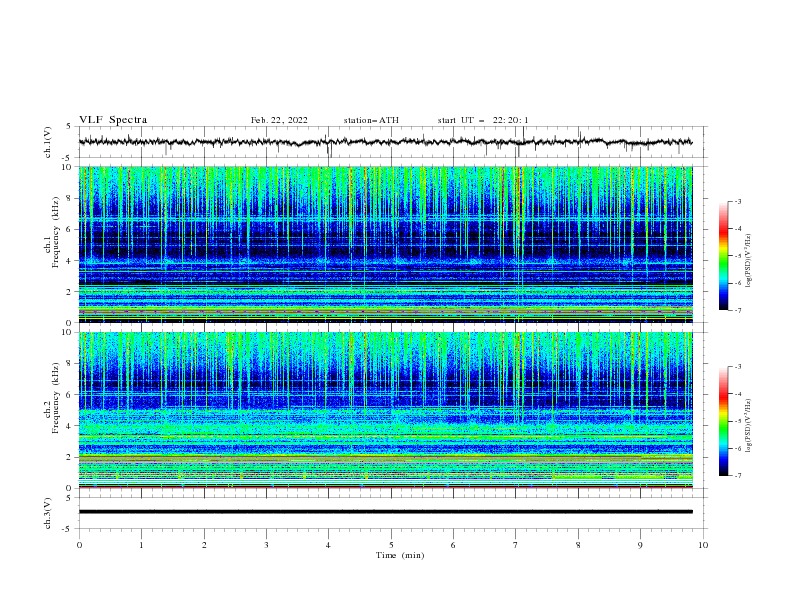Click the "ch.1(V)" waveform axis label

click(48, 142)
